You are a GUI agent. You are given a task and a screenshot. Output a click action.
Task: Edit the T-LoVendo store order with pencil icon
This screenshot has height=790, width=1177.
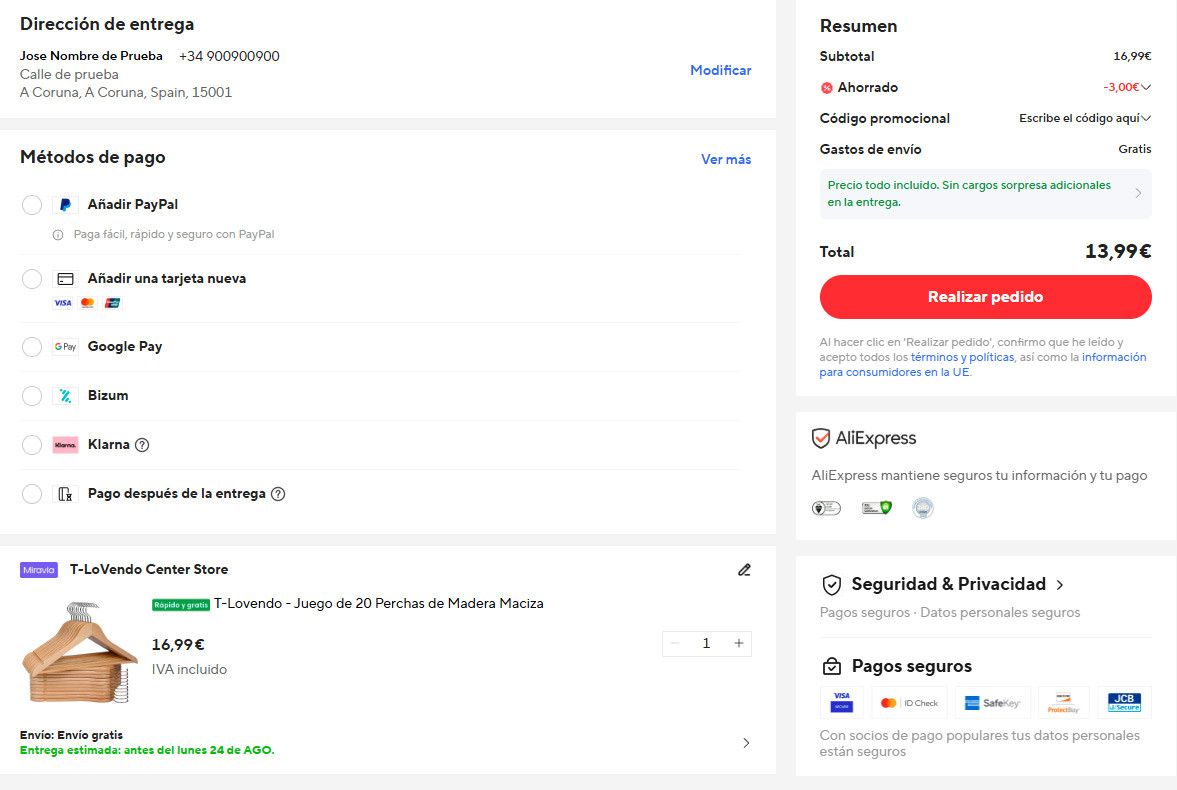744,570
